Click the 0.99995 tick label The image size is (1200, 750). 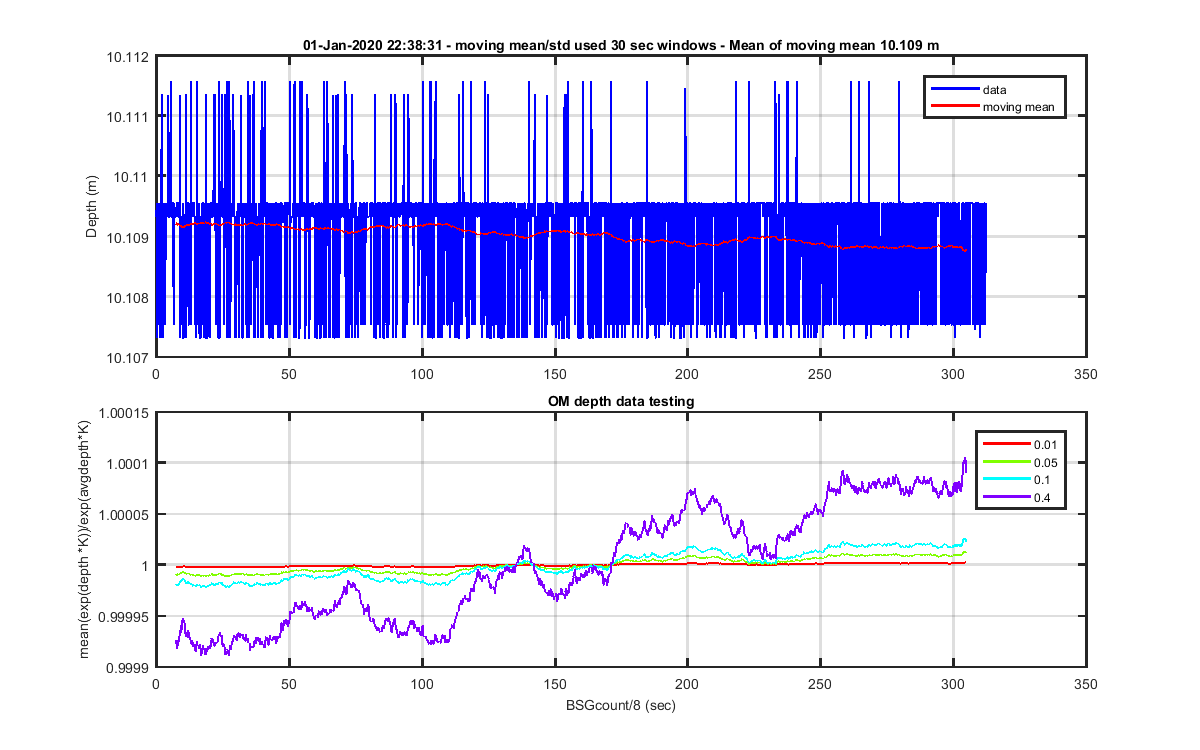(126, 616)
